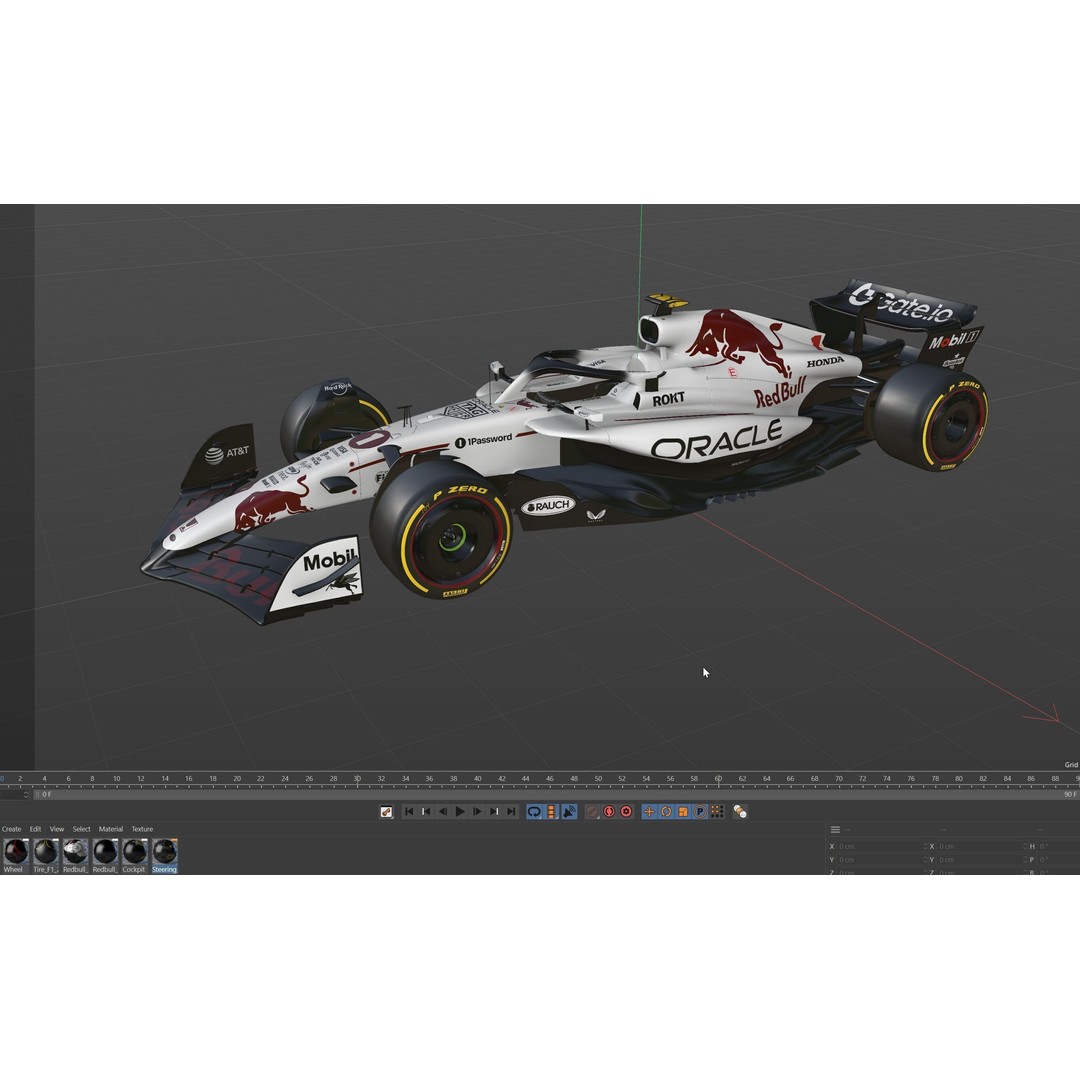The width and height of the screenshot is (1080, 1080).
Task: Toggle the loop playback mode
Action: coord(534,812)
